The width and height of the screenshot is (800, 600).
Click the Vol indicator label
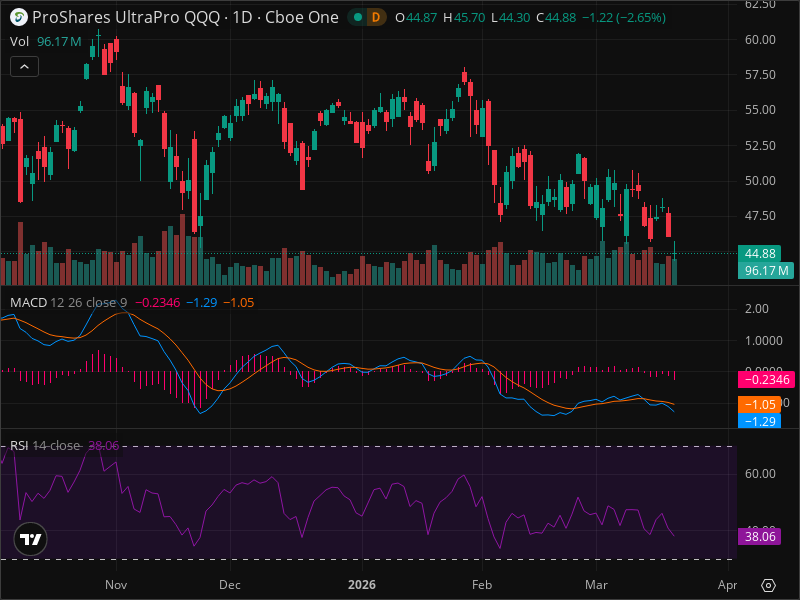(19, 41)
